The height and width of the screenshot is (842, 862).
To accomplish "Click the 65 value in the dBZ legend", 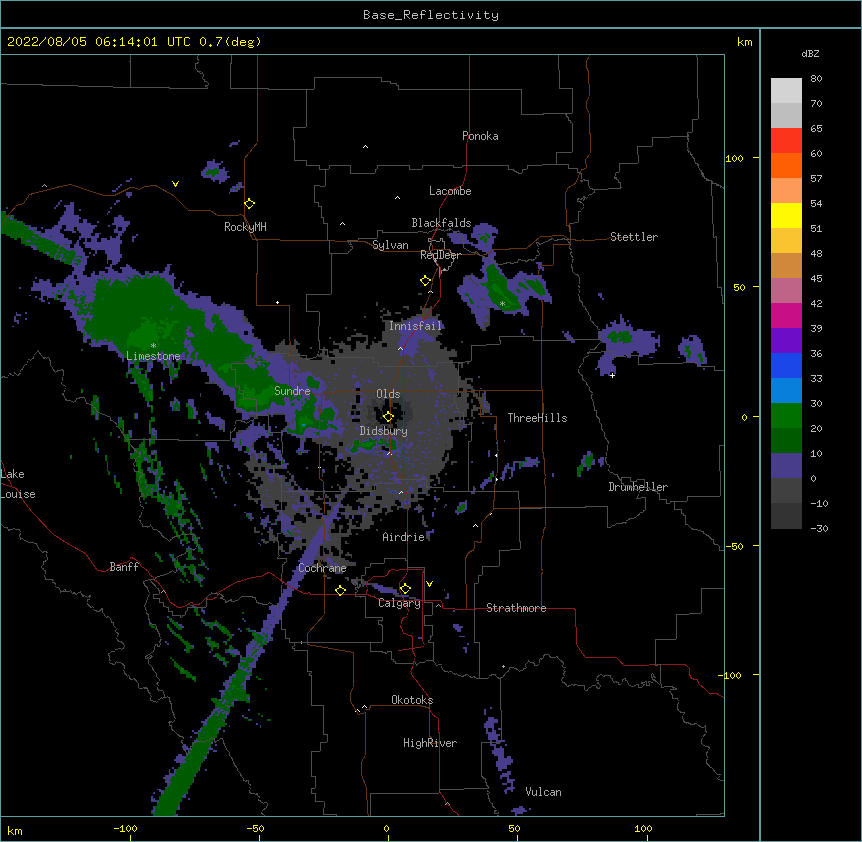I will pos(816,129).
